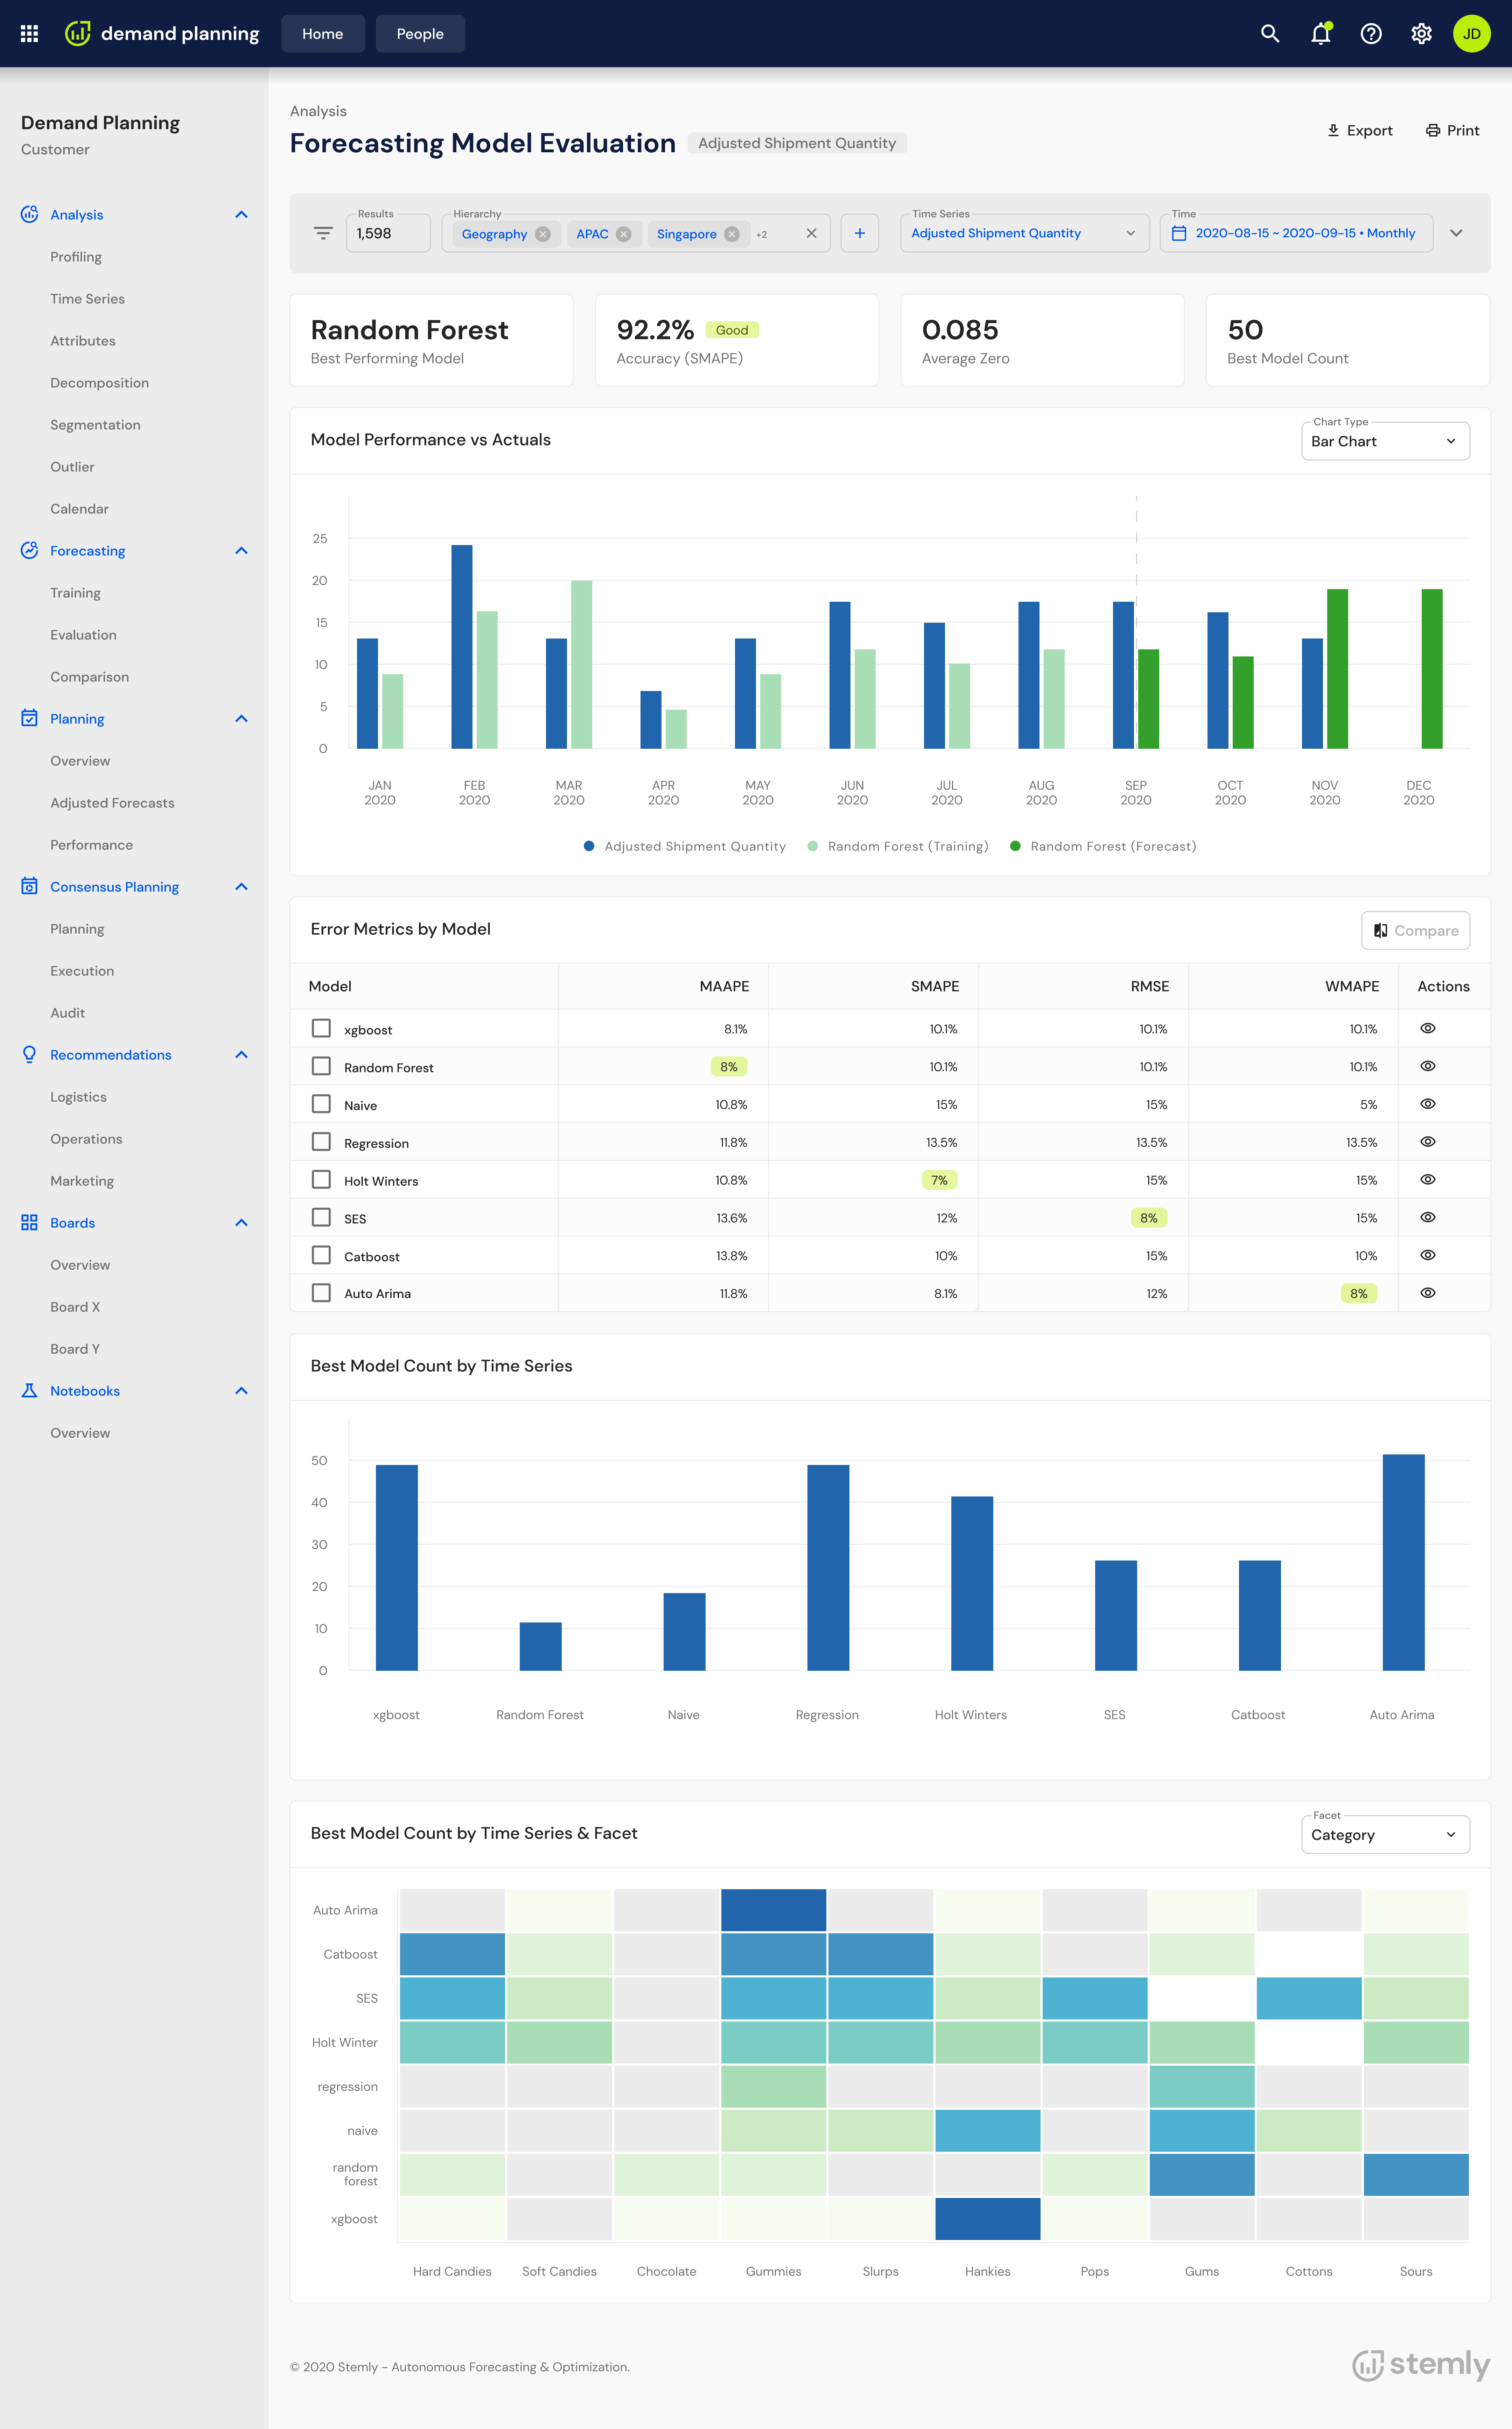Tick the xgboost model checkbox
Screen dimensions: 1512x2429
click(321, 1028)
